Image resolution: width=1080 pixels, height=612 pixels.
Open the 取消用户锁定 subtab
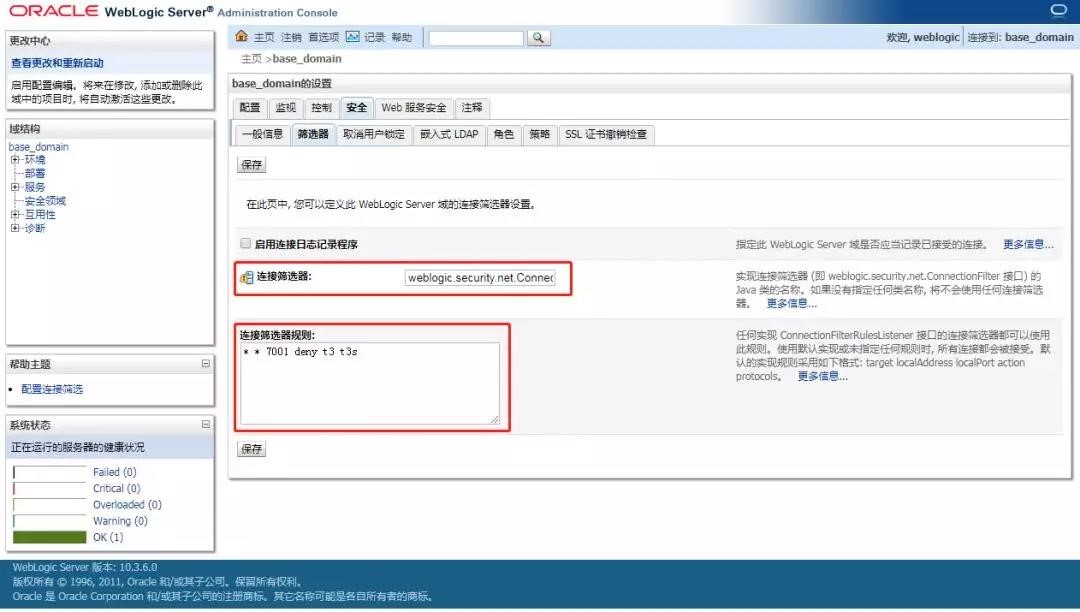pos(374,134)
